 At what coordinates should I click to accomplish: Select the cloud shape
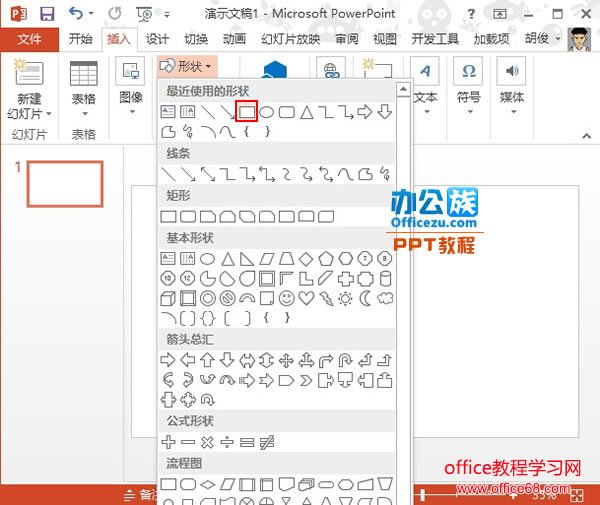pos(385,298)
